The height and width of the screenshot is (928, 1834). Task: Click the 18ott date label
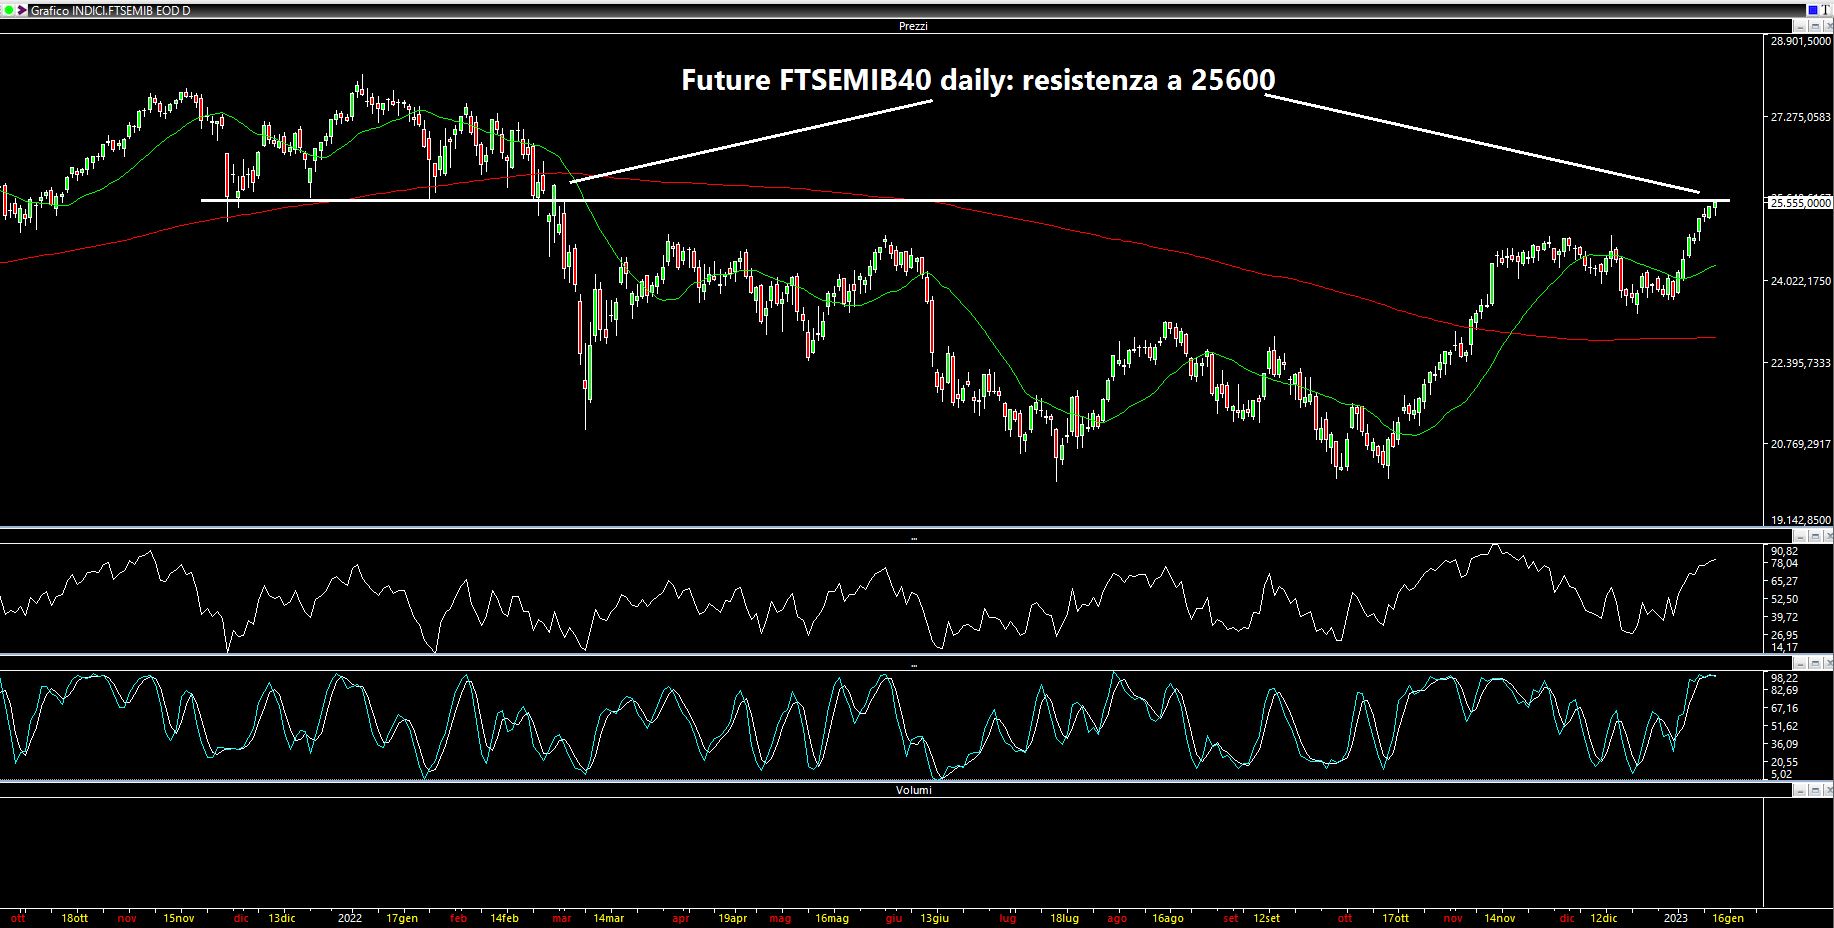75,918
